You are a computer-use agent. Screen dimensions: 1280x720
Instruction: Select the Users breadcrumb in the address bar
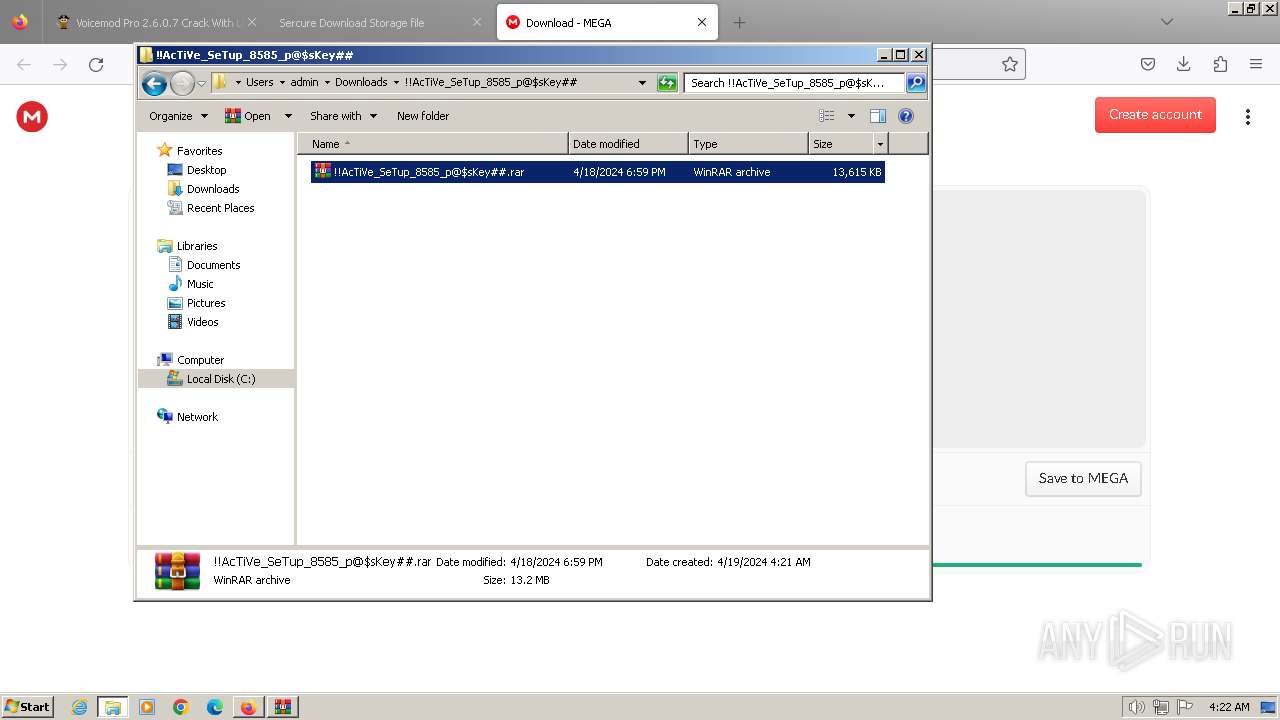pos(259,82)
